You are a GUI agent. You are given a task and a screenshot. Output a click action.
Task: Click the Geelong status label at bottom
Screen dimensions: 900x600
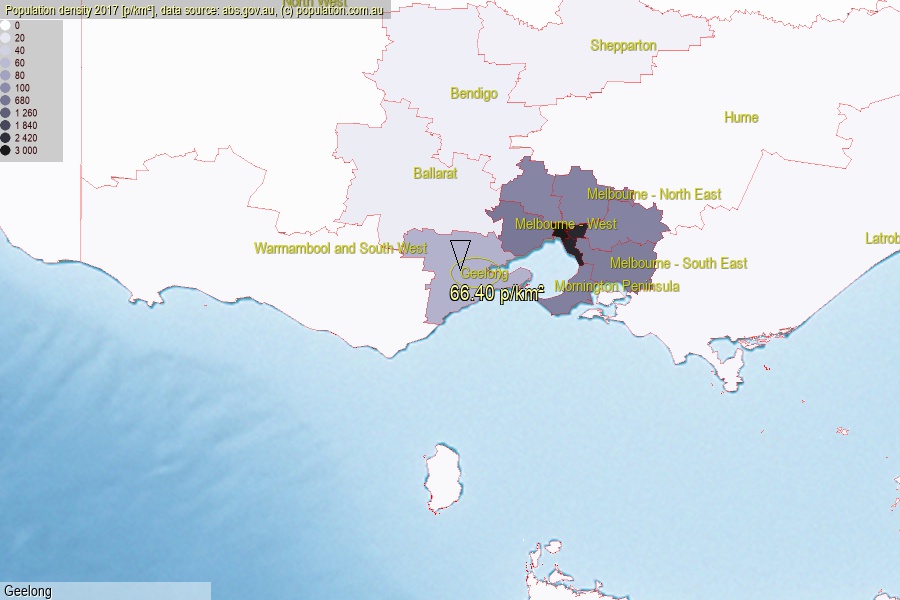click(x=28, y=591)
